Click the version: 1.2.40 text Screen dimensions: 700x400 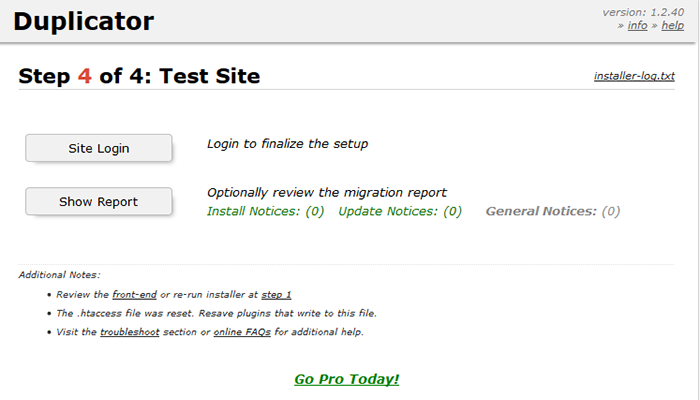pos(643,12)
